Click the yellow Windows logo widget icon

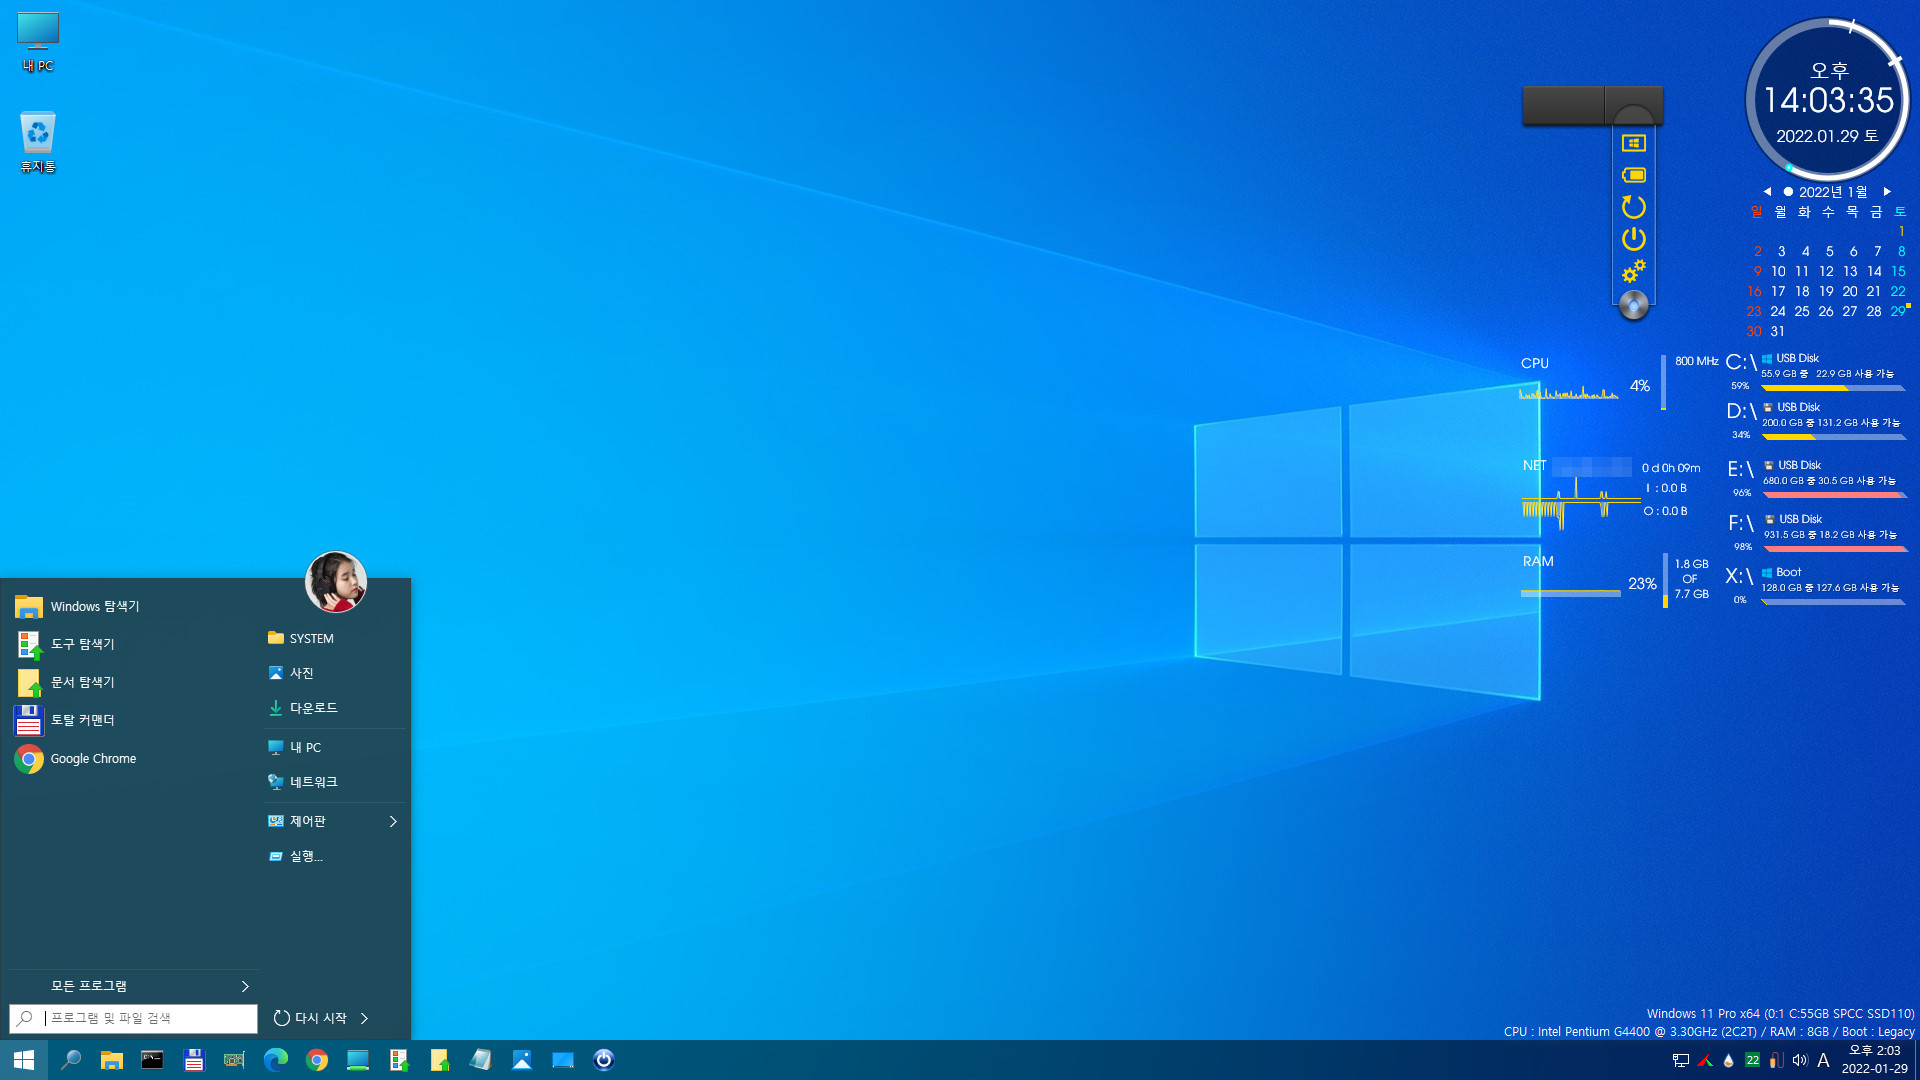(1633, 143)
